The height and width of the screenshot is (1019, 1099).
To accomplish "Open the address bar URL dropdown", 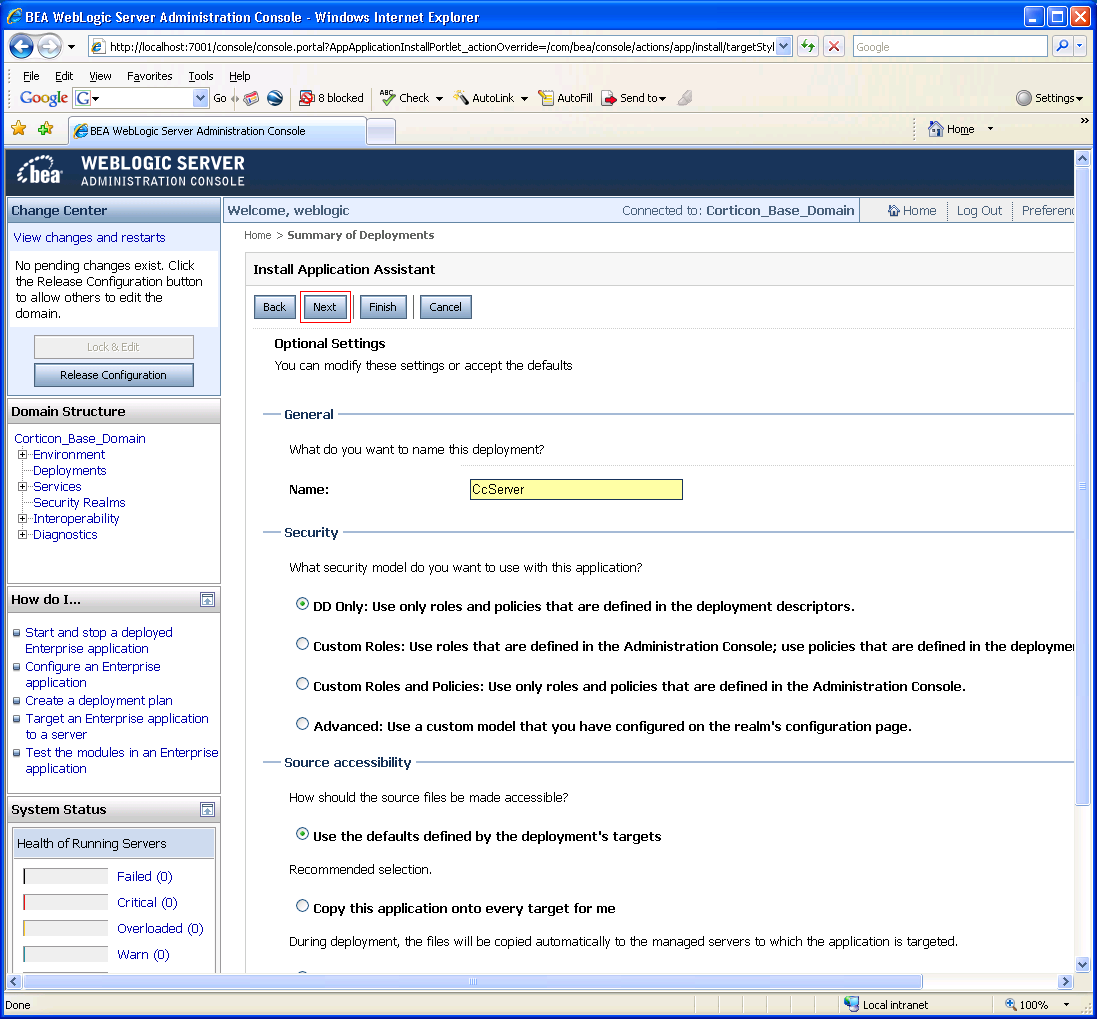I will coord(784,47).
